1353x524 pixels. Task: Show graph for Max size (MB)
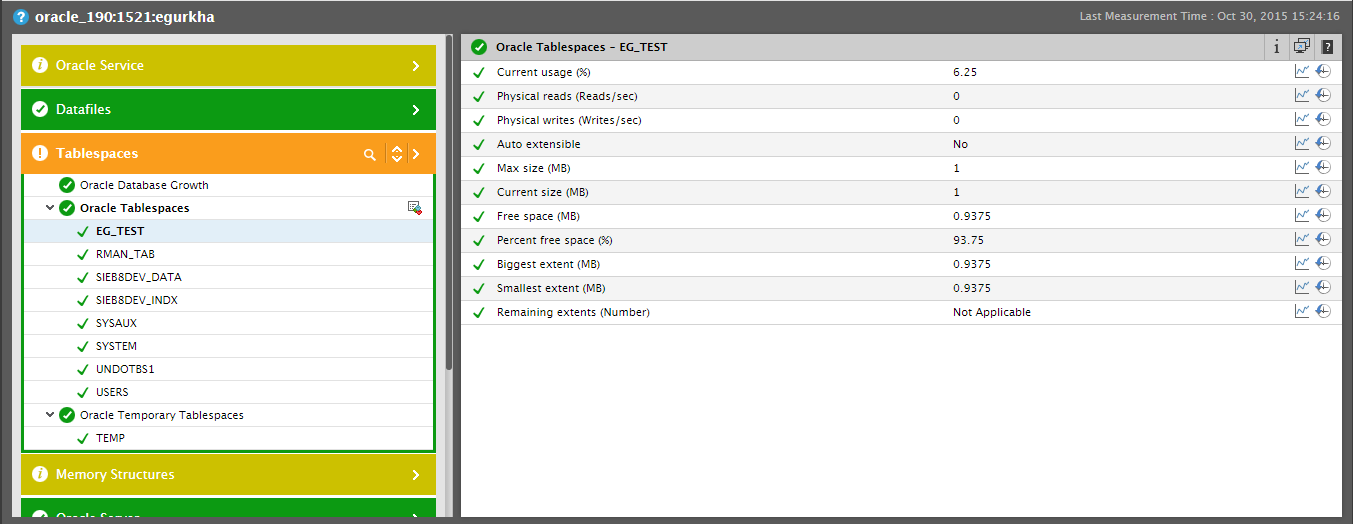(1301, 167)
